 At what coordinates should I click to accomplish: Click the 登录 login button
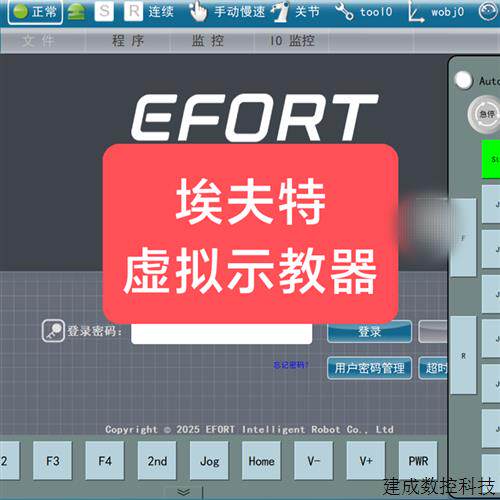369,332
